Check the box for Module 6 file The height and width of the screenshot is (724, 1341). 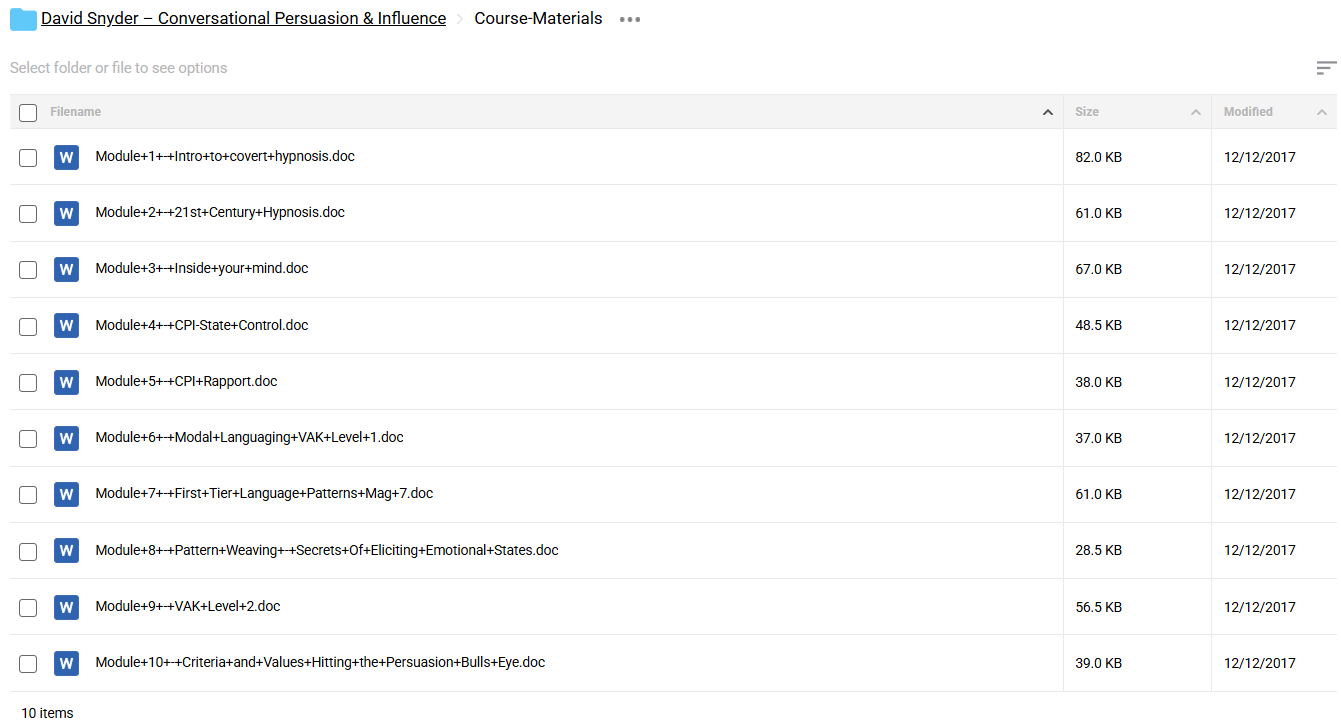pyautogui.click(x=28, y=439)
